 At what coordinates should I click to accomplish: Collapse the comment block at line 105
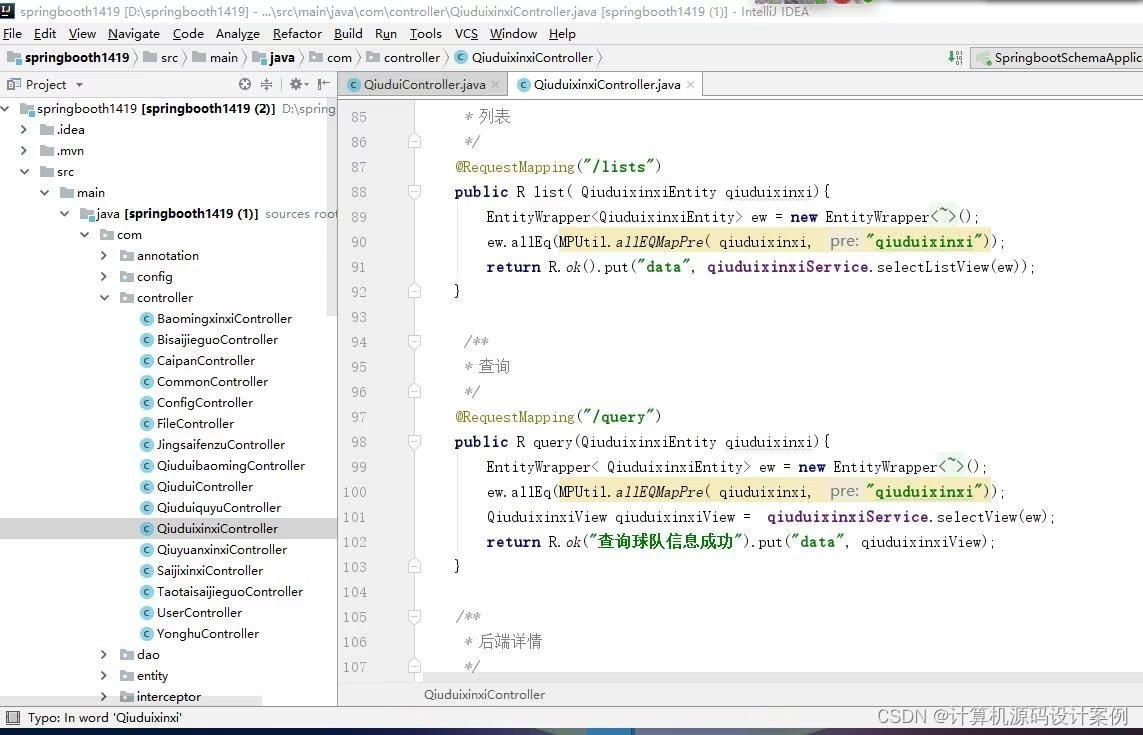[x=414, y=617]
